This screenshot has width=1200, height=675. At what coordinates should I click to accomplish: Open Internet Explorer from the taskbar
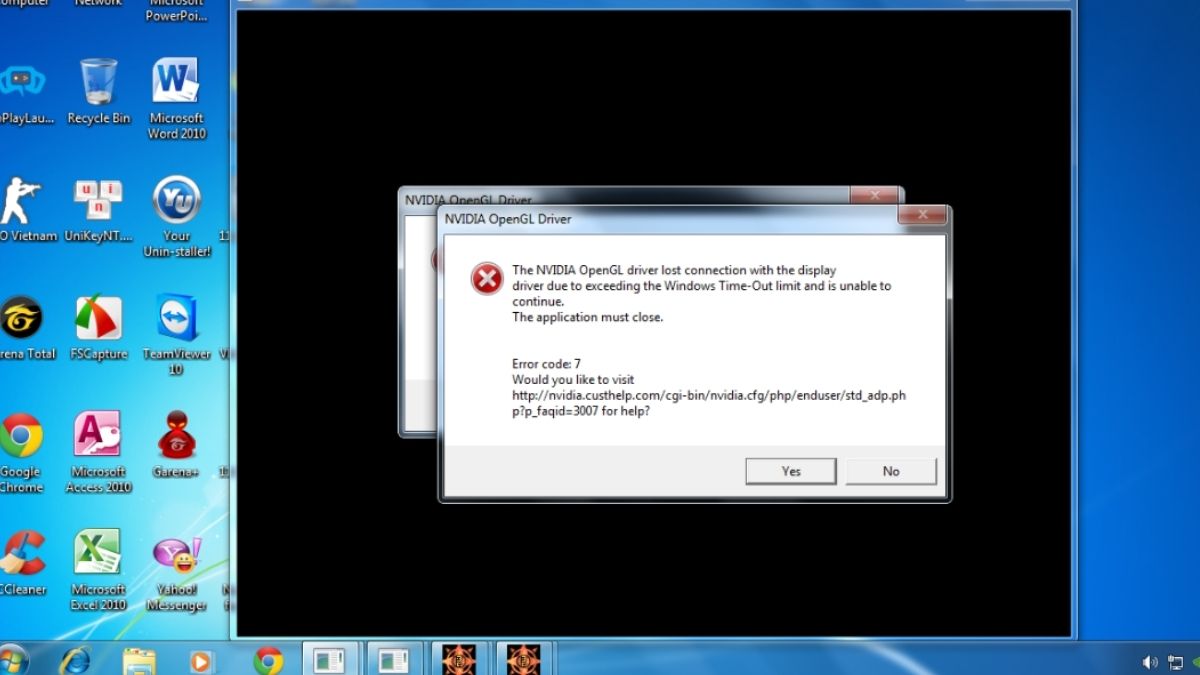76,659
